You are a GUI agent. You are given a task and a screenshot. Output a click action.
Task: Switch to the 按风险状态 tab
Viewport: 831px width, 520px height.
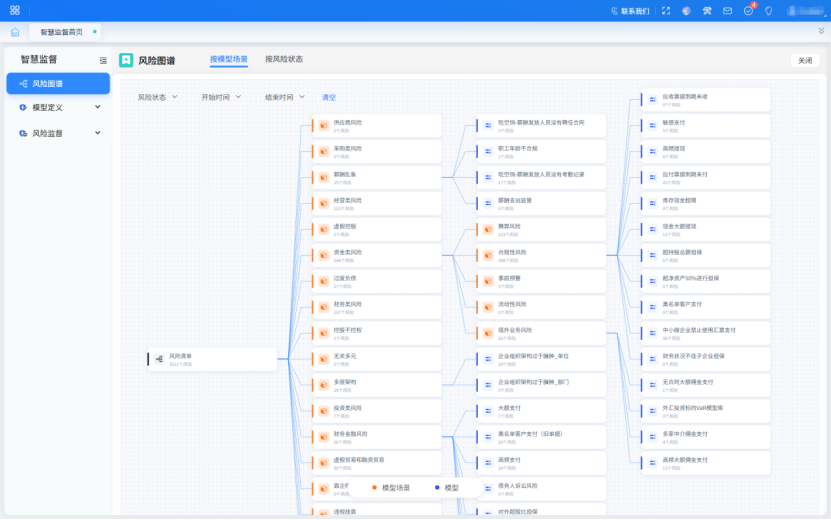284,59
